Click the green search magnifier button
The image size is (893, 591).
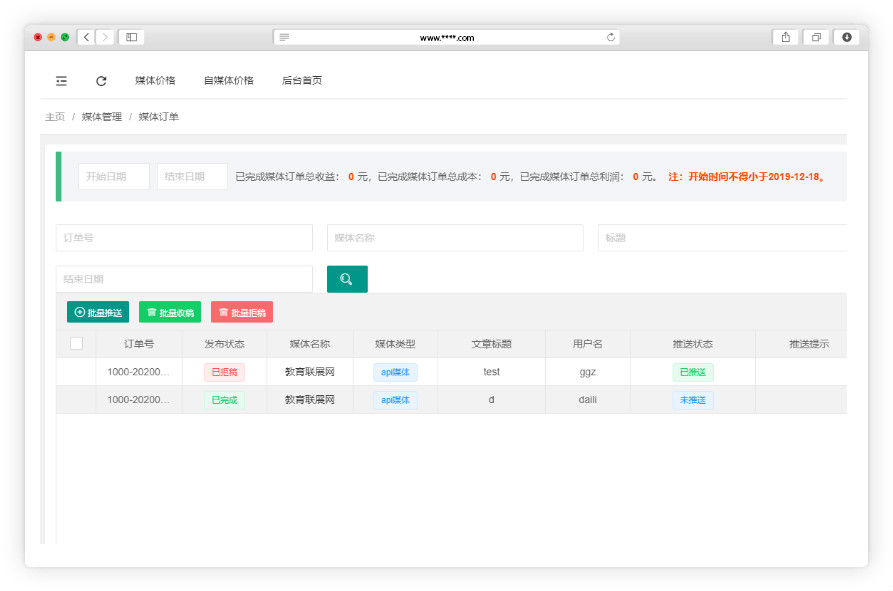(347, 279)
